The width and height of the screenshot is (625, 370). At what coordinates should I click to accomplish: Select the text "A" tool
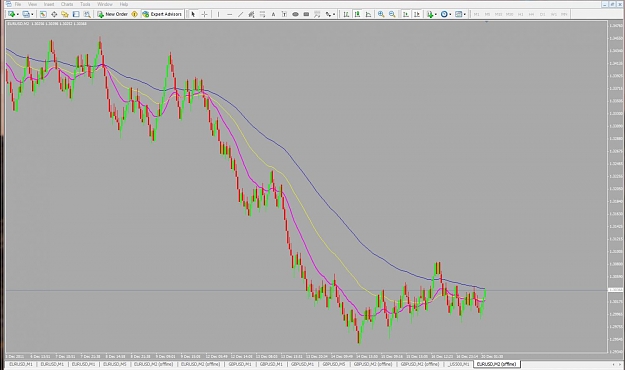tap(273, 14)
